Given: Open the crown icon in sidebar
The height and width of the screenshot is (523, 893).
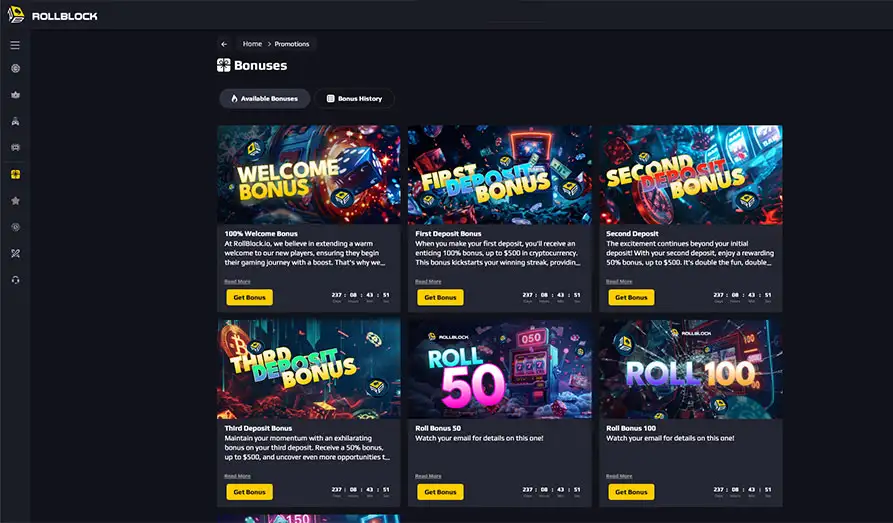Looking at the screenshot, I should coord(15,95).
